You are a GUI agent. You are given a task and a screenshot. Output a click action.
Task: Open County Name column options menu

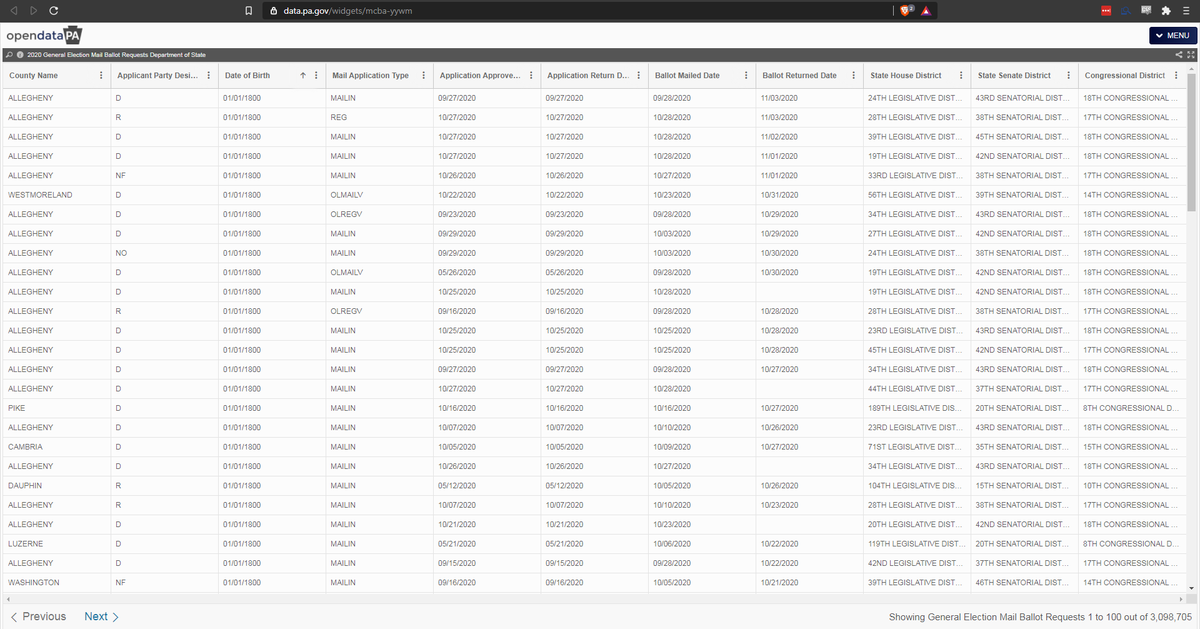click(100, 76)
